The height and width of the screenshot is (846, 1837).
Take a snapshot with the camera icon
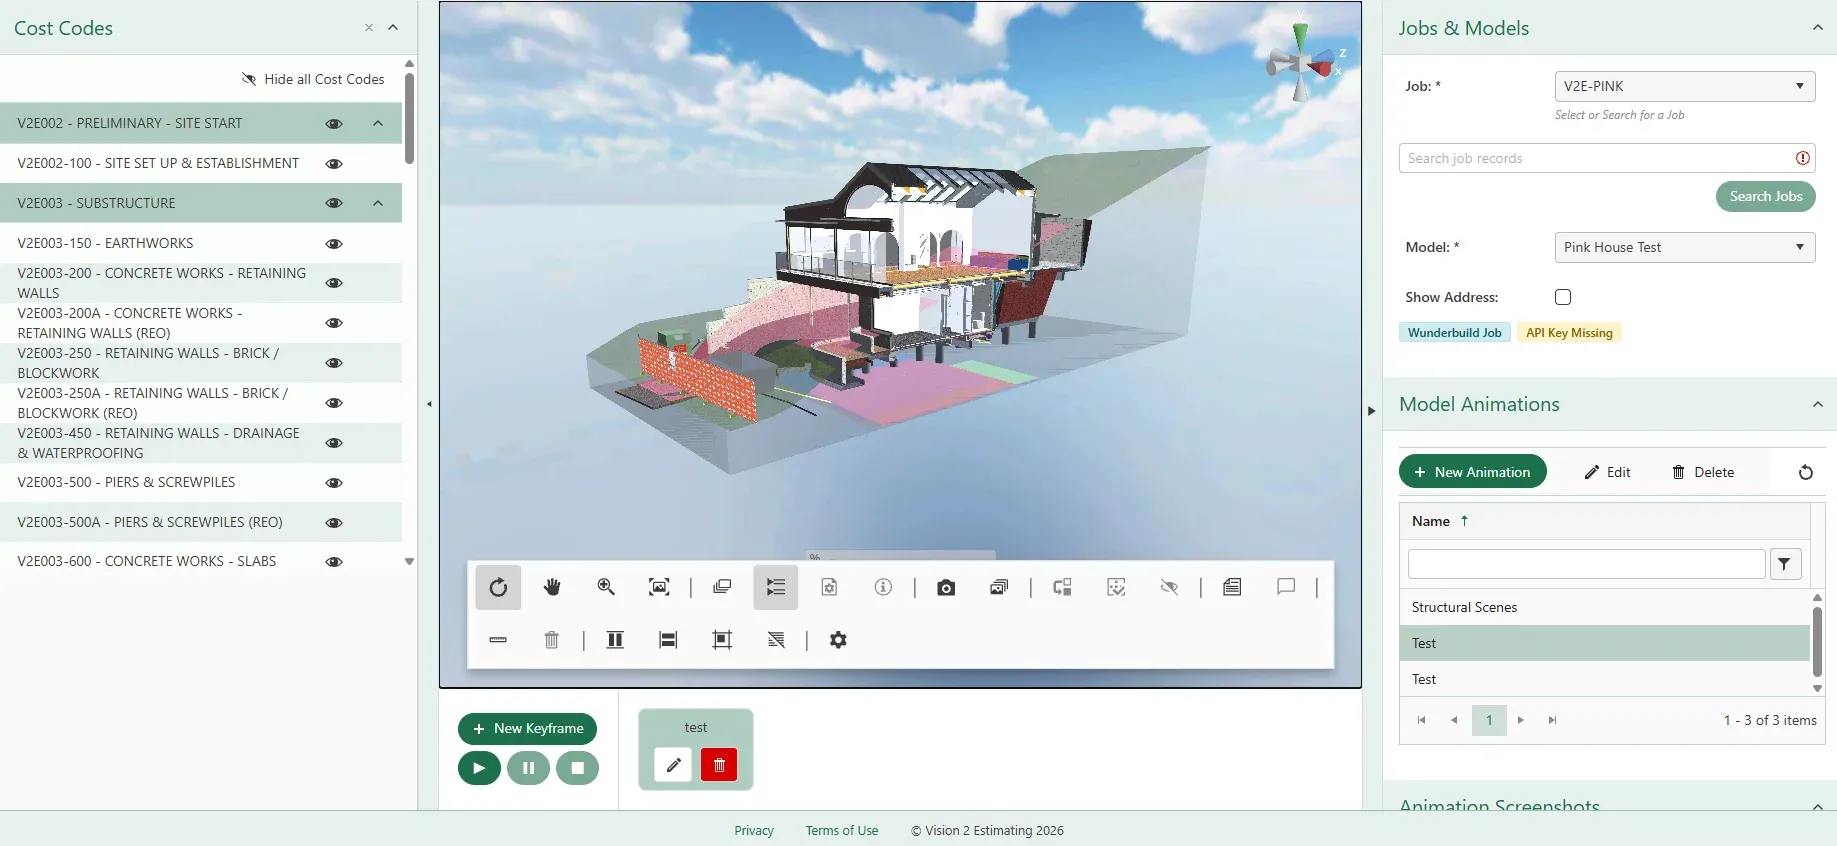pyautogui.click(x=946, y=587)
